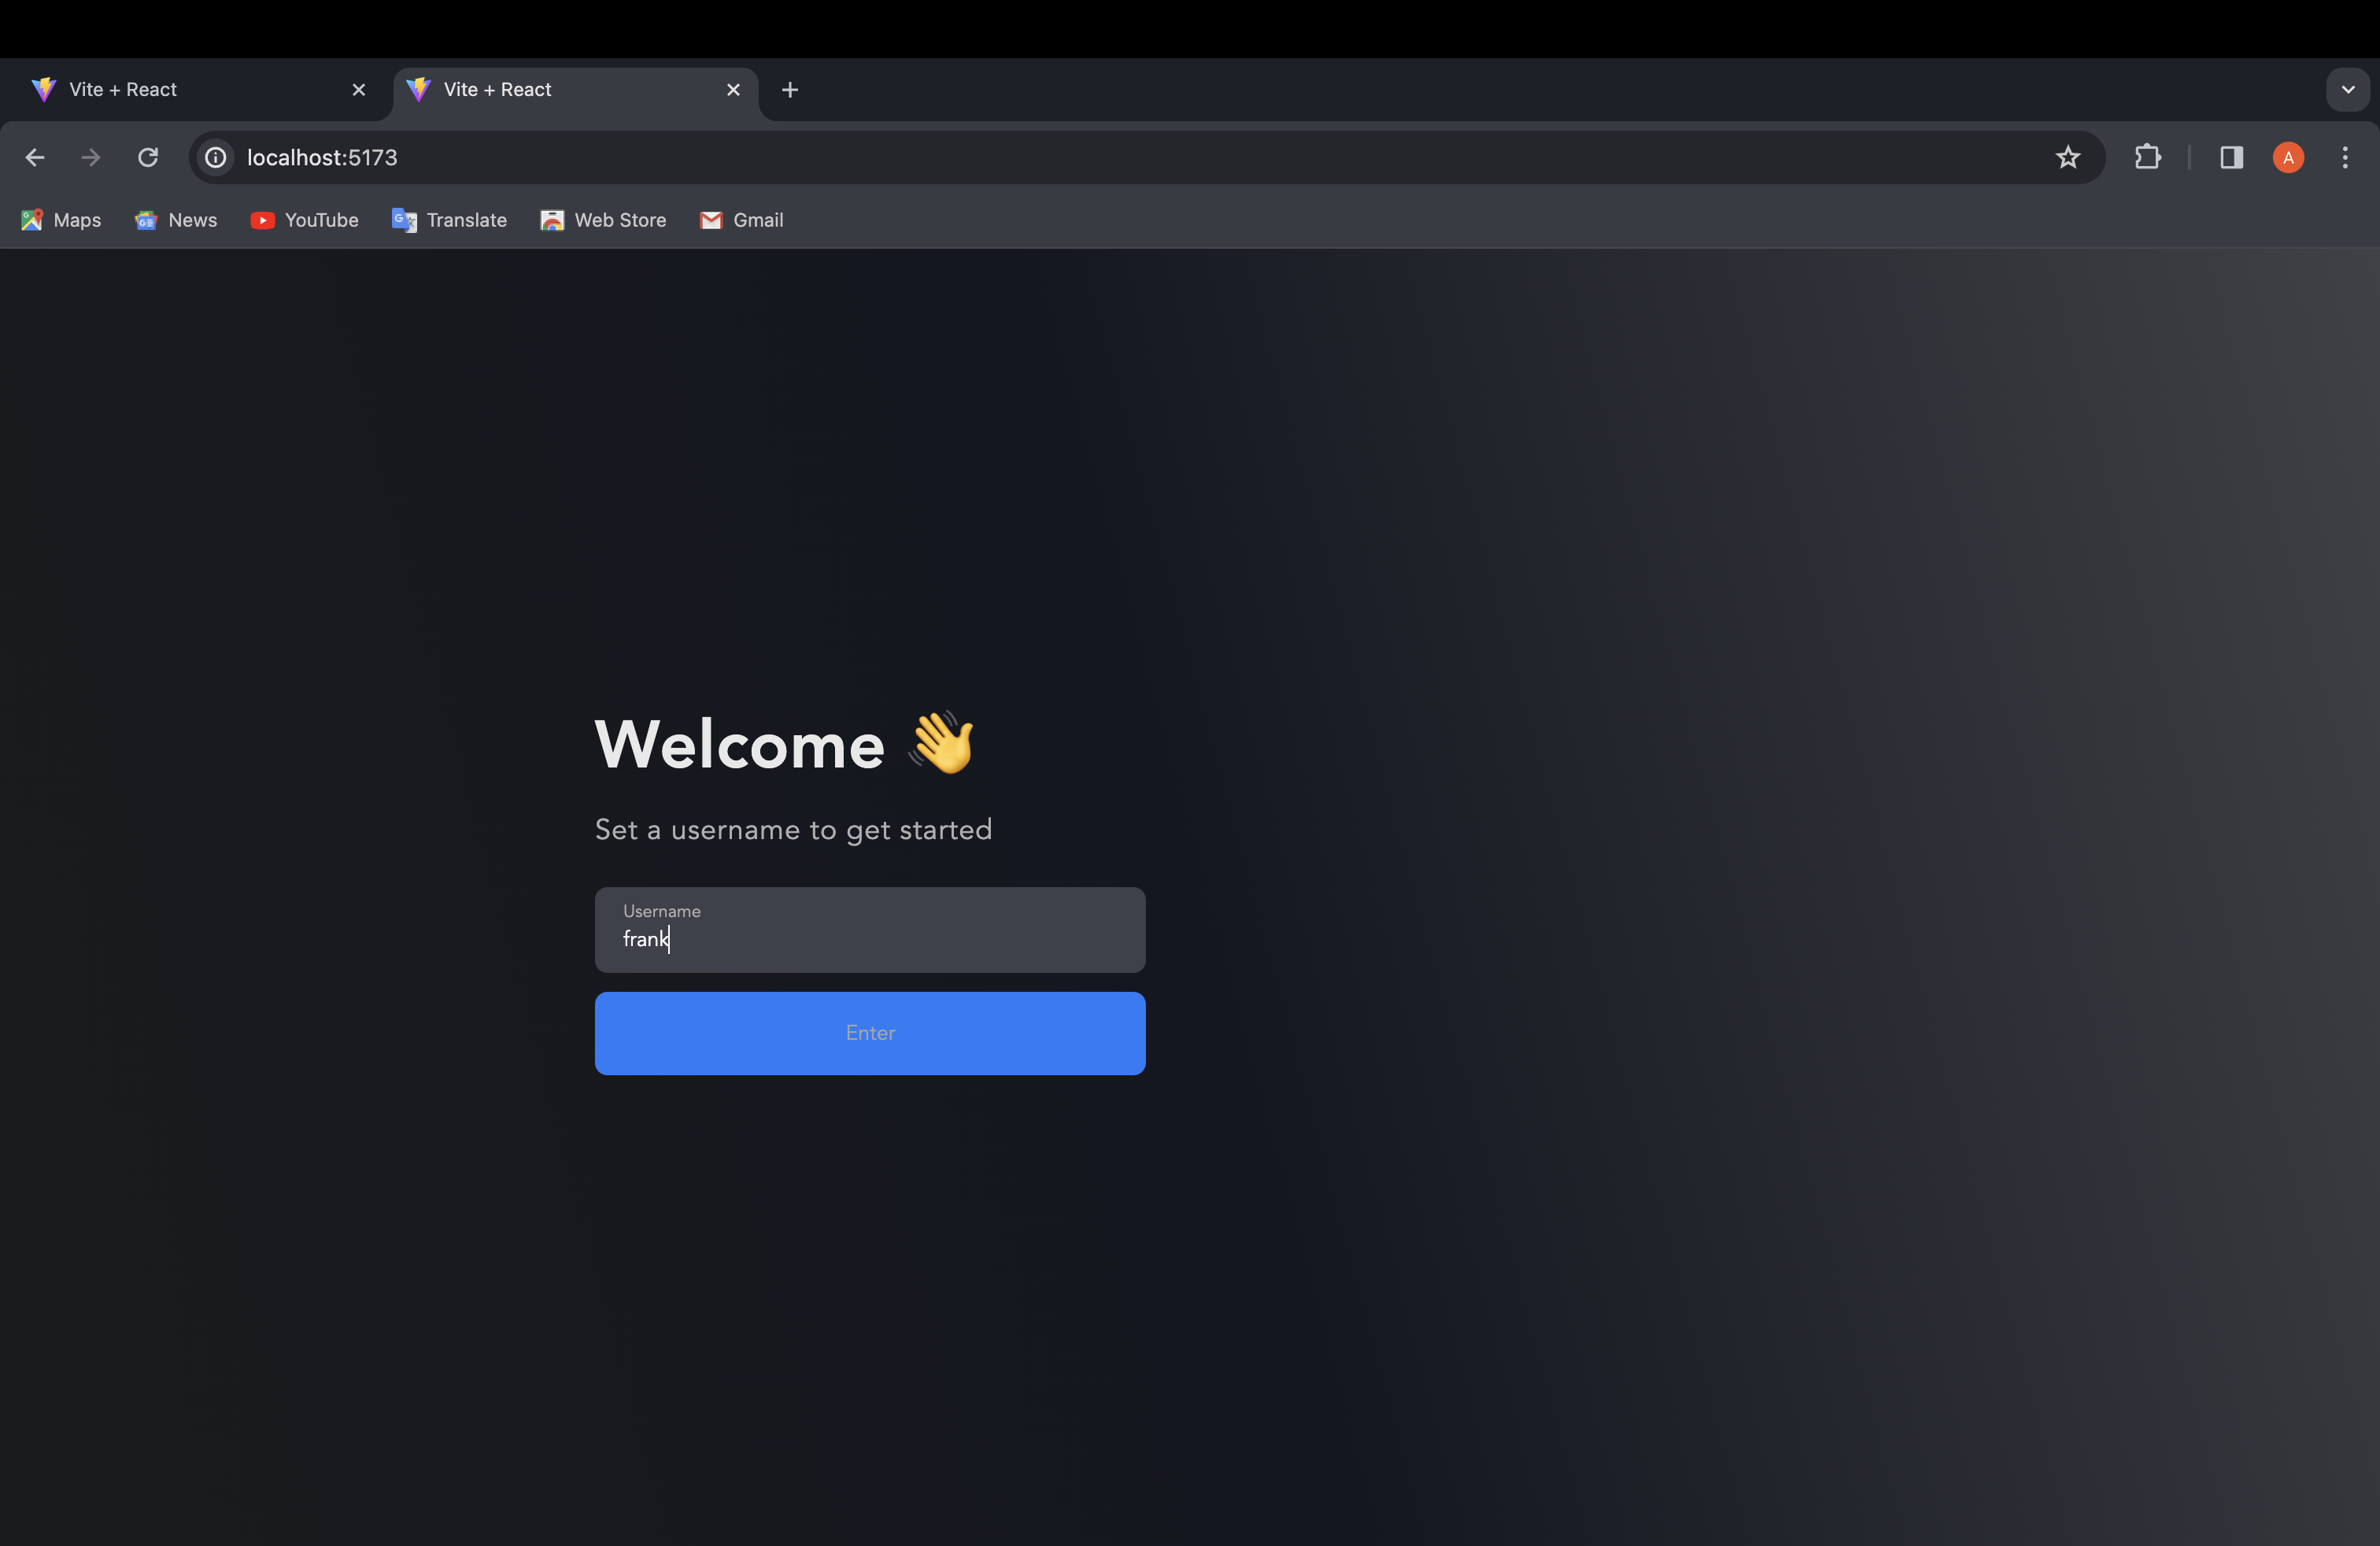Viewport: 2380px width, 1546px height.
Task: Toggle the browser side panel
Action: coord(2231,158)
